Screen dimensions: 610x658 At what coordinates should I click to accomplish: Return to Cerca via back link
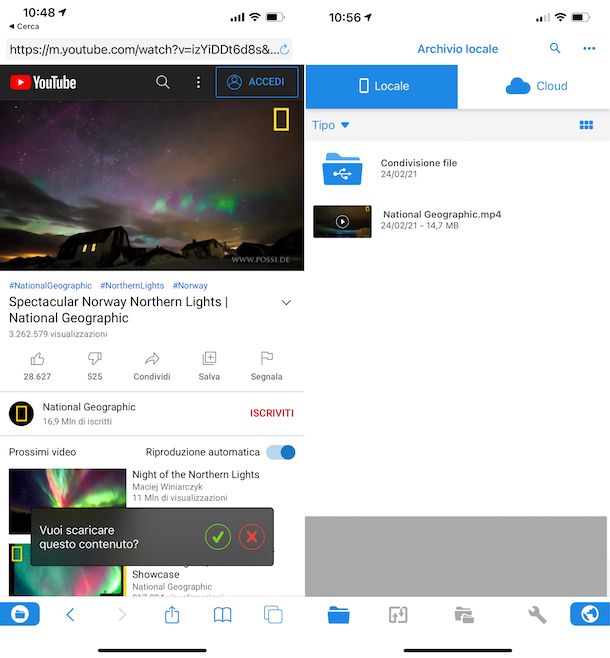pyautogui.click(x=24, y=26)
